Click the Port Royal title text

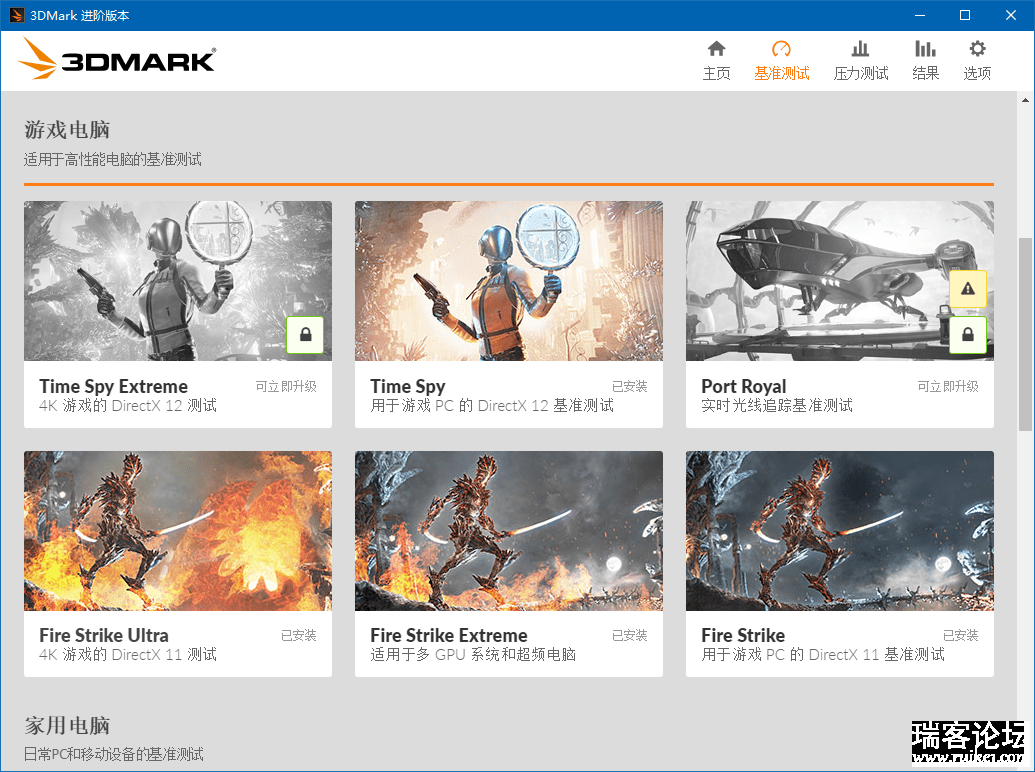pos(744,386)
